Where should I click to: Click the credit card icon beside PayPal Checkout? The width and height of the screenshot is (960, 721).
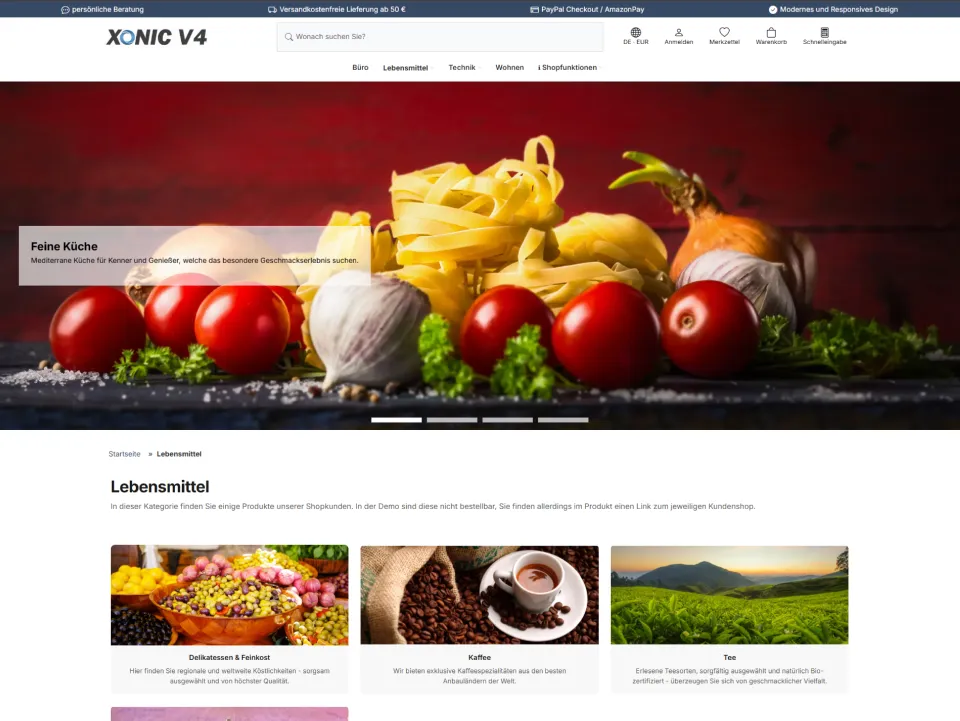[x=534, y=10]
